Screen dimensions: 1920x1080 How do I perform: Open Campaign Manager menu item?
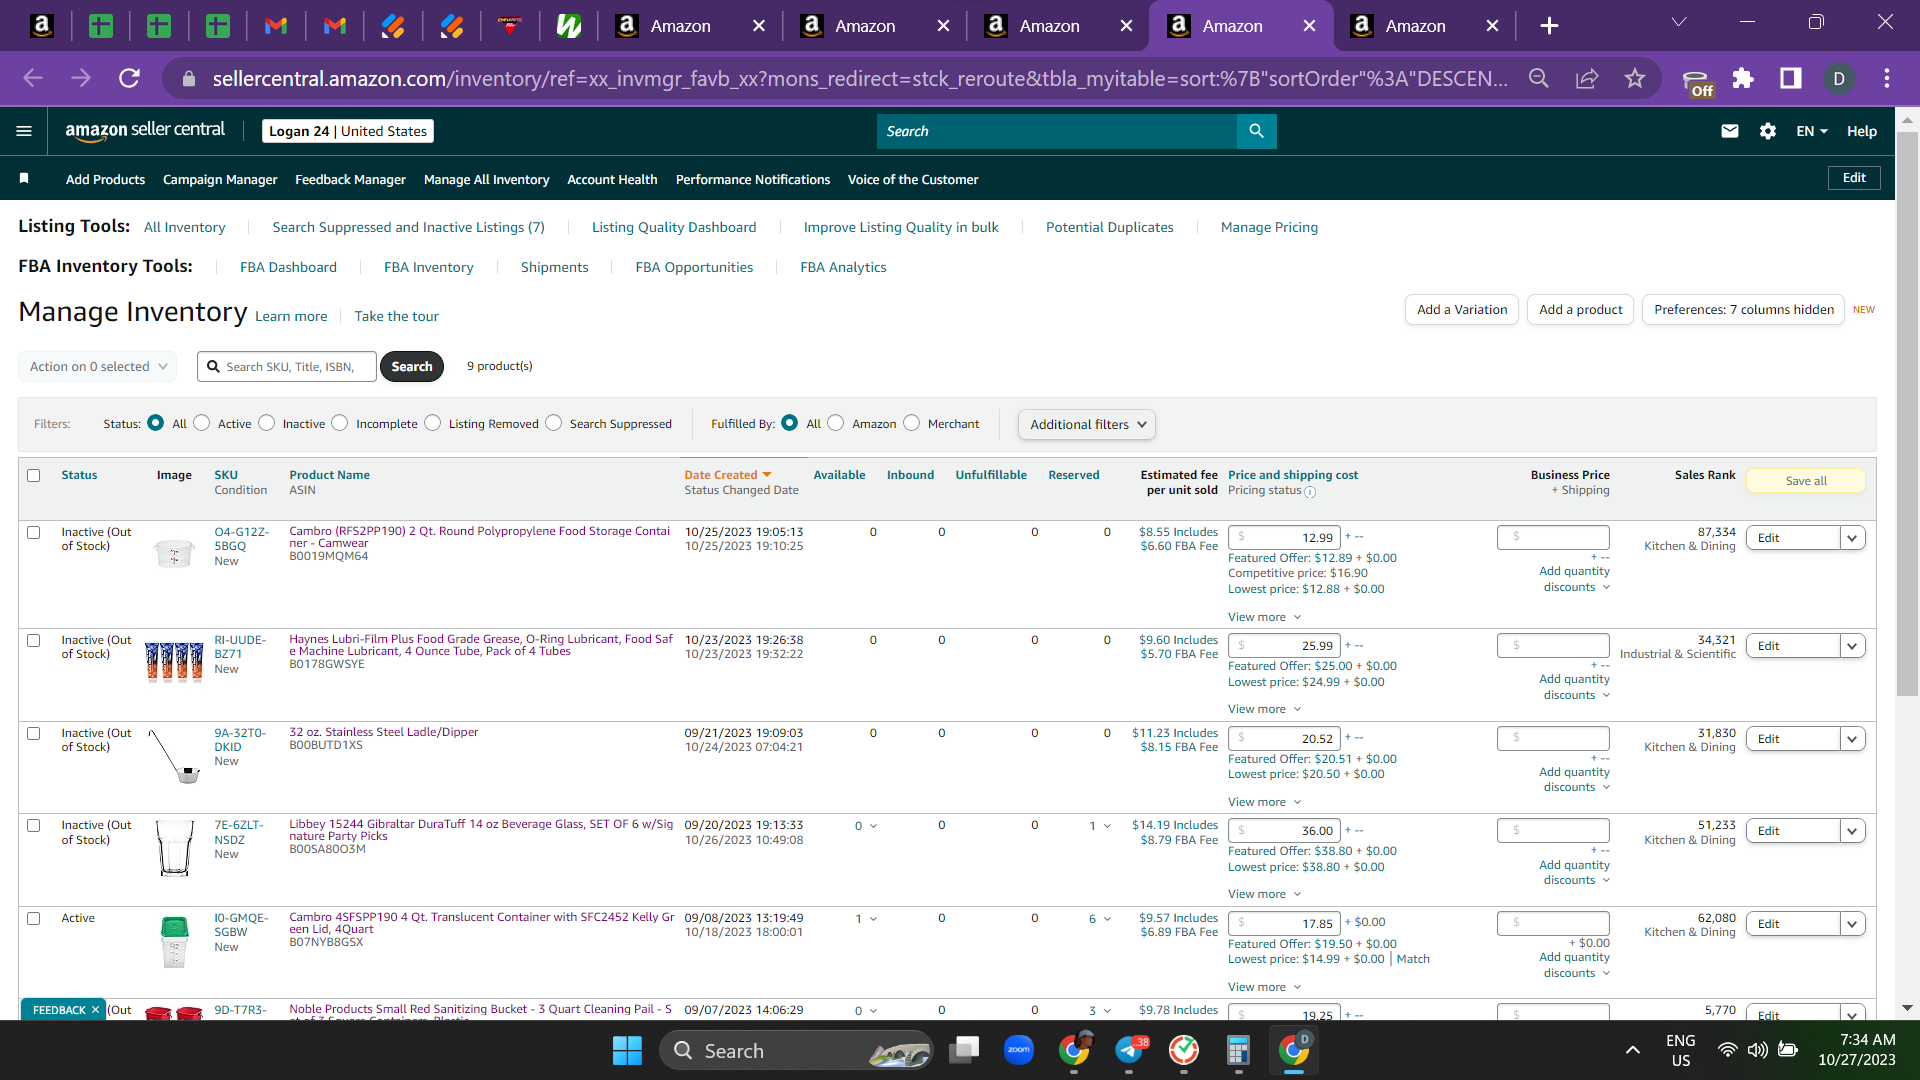click(220, 179)
